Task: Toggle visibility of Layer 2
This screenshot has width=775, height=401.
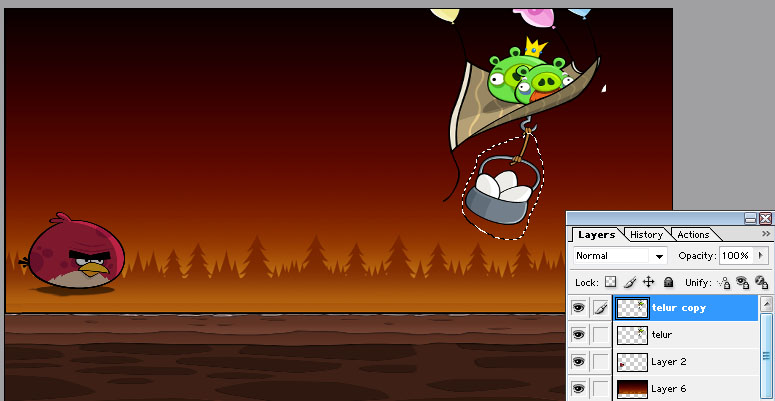Action: (578, 362)
